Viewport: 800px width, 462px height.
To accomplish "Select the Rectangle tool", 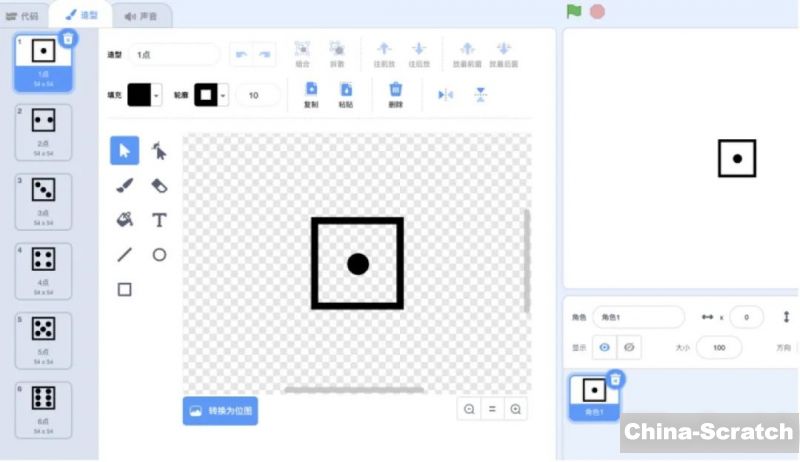I will (x=125, y=289).
